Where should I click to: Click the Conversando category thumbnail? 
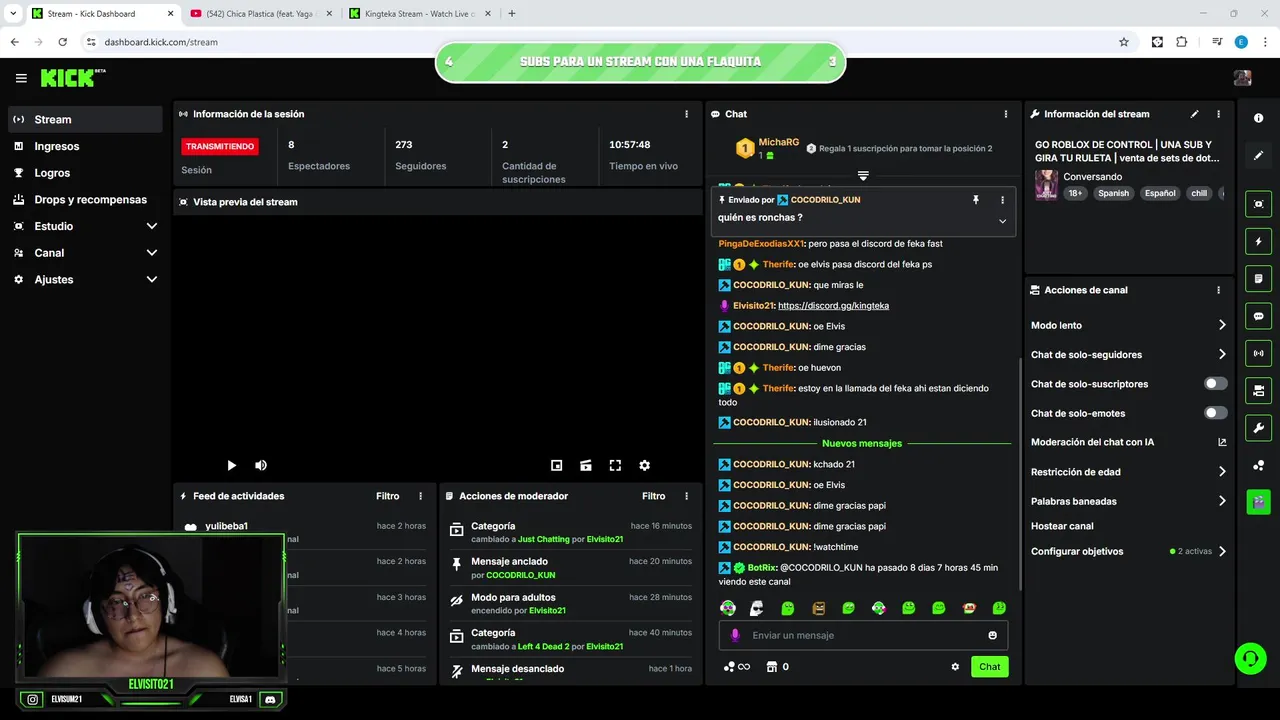[1046, 185]
